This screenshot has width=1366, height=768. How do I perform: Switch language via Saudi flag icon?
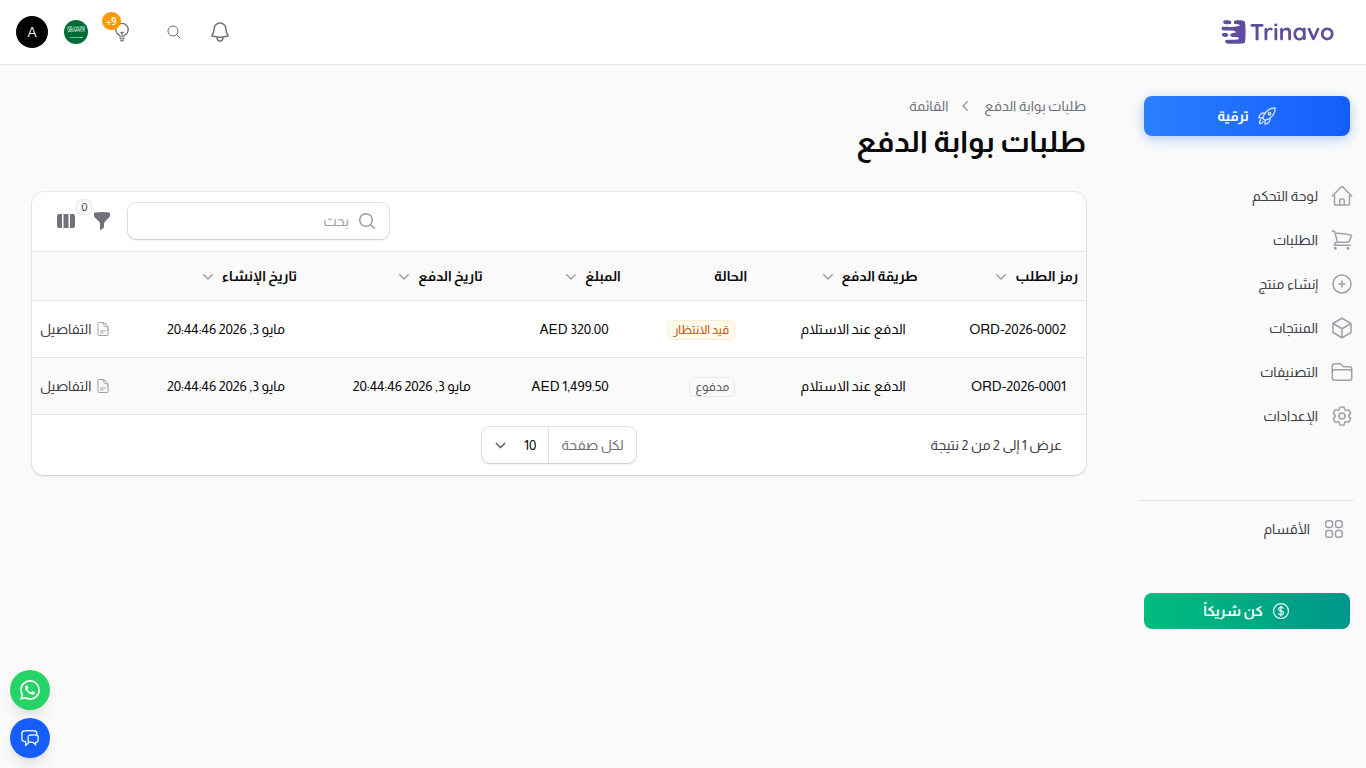[x=76, y=32]
